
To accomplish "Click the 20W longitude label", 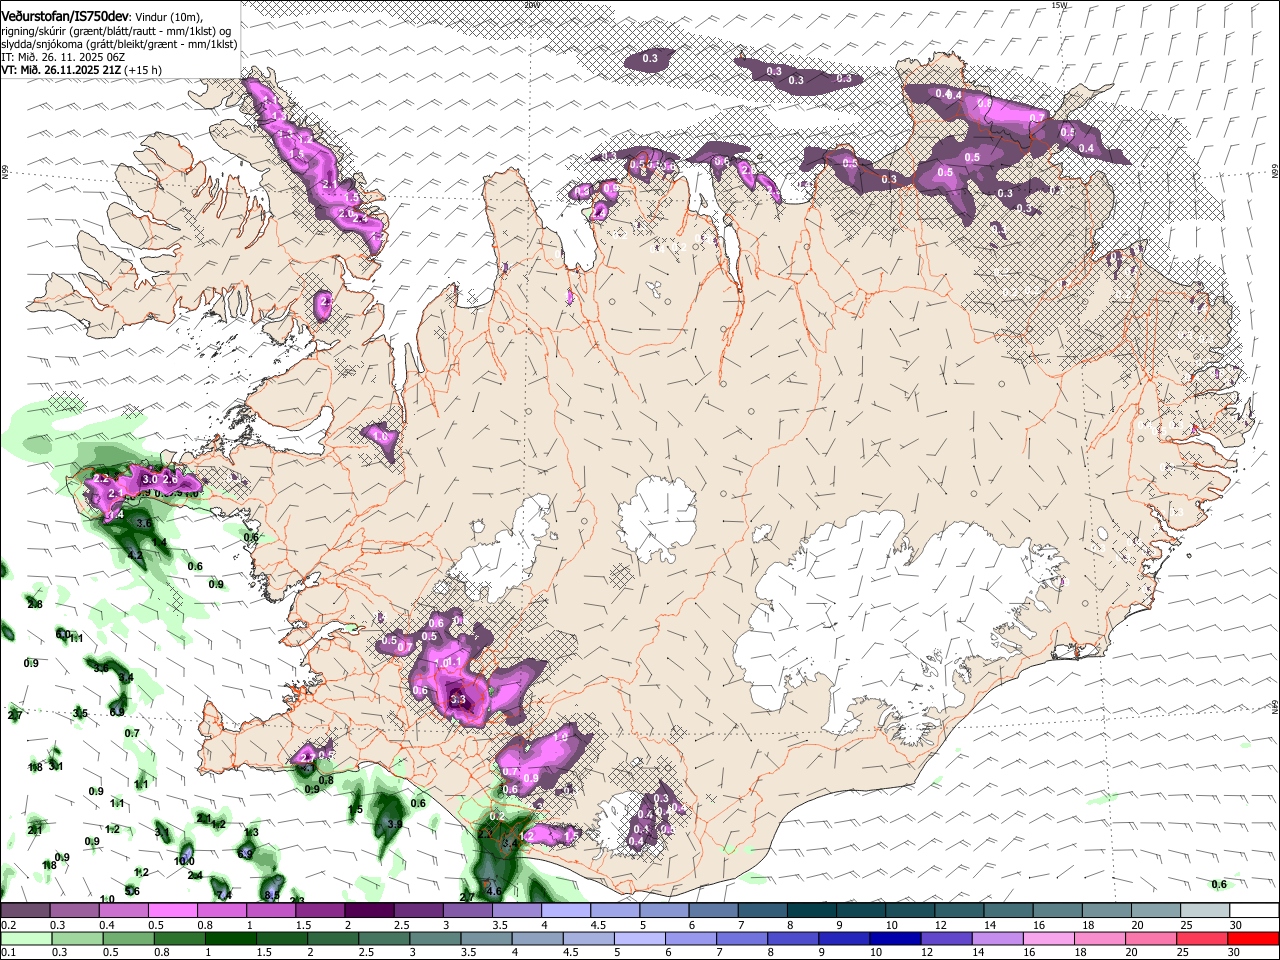I will [531, 4].
